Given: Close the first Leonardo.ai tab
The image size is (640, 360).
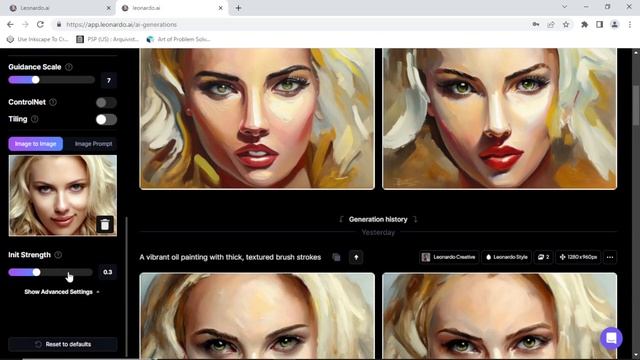Looking at the screenshot, I should pyautogui.click(x=108, y=8).
